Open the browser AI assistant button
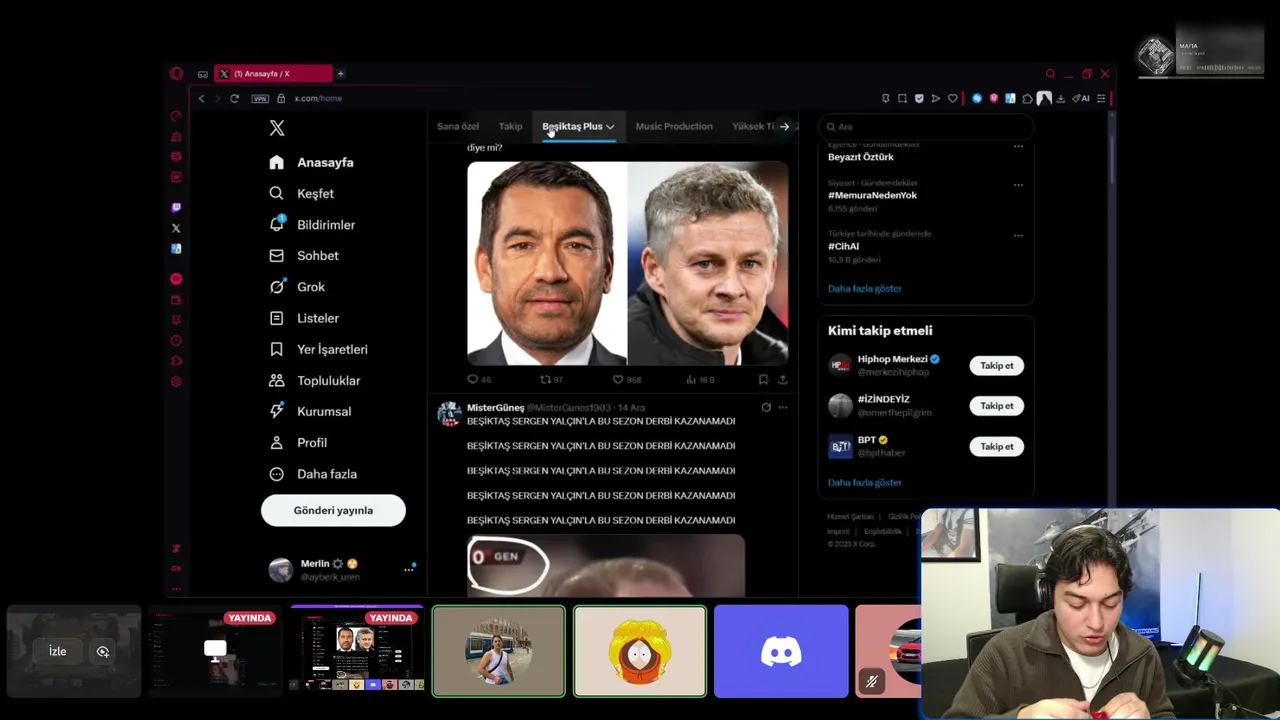The width and height of the screenshot is (1280, 720). (1081, 98)
